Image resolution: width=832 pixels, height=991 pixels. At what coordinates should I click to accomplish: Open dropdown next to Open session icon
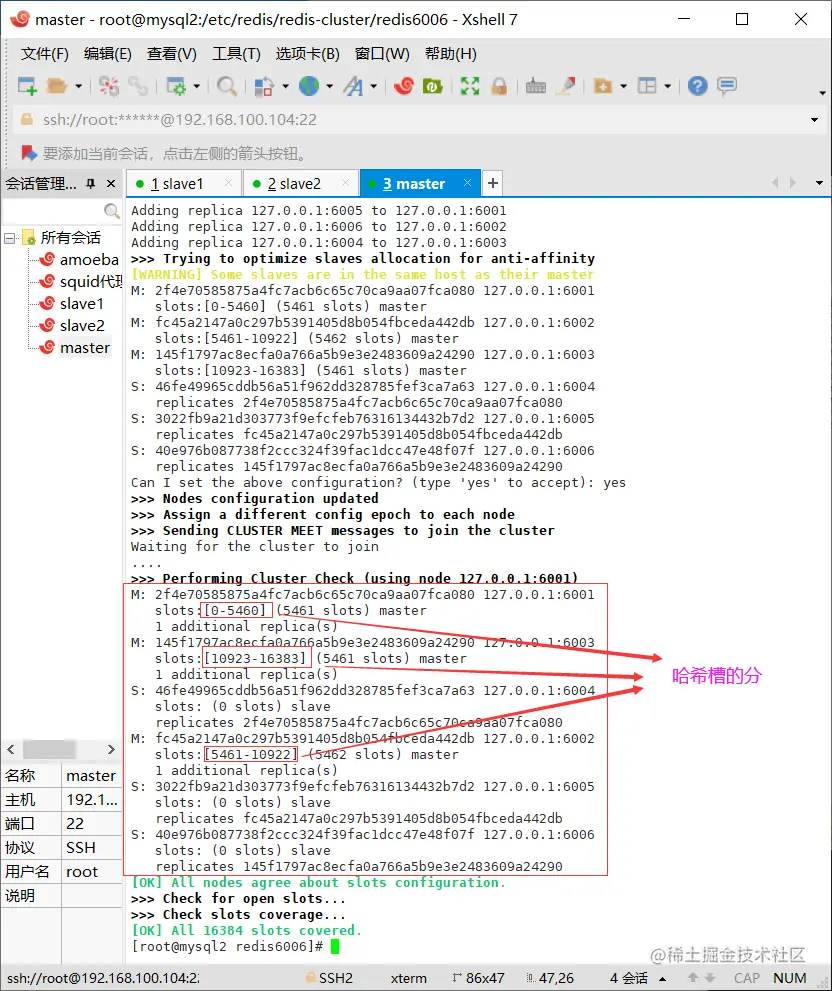tap(78, 86)
